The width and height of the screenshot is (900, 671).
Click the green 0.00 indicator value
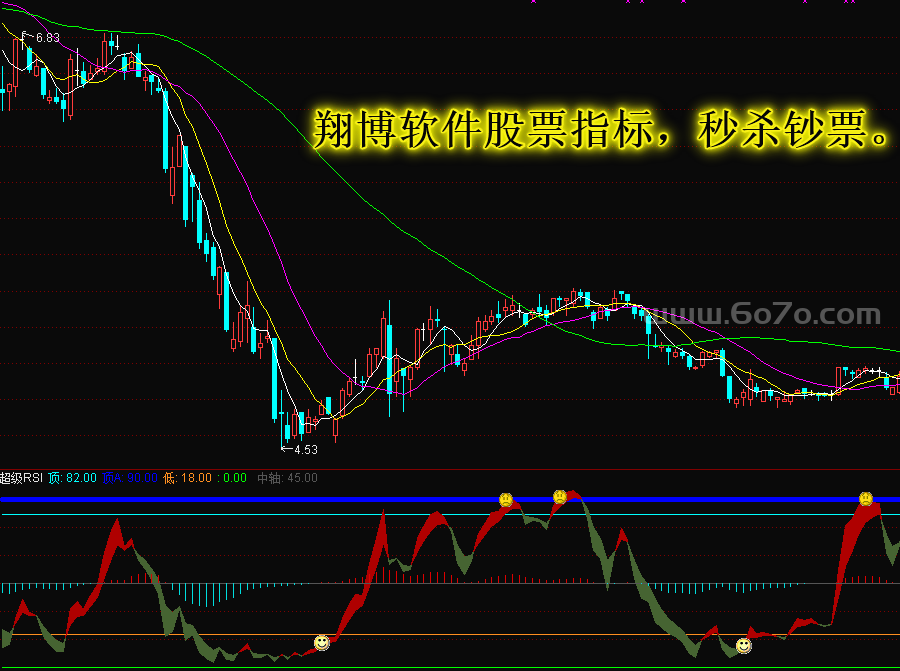tap(234, 478)
